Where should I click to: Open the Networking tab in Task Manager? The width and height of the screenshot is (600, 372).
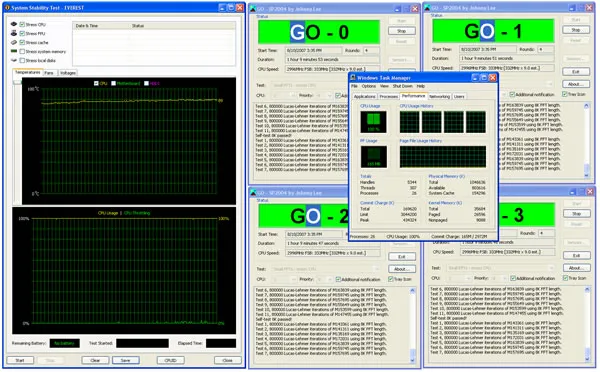pos(439,96)
